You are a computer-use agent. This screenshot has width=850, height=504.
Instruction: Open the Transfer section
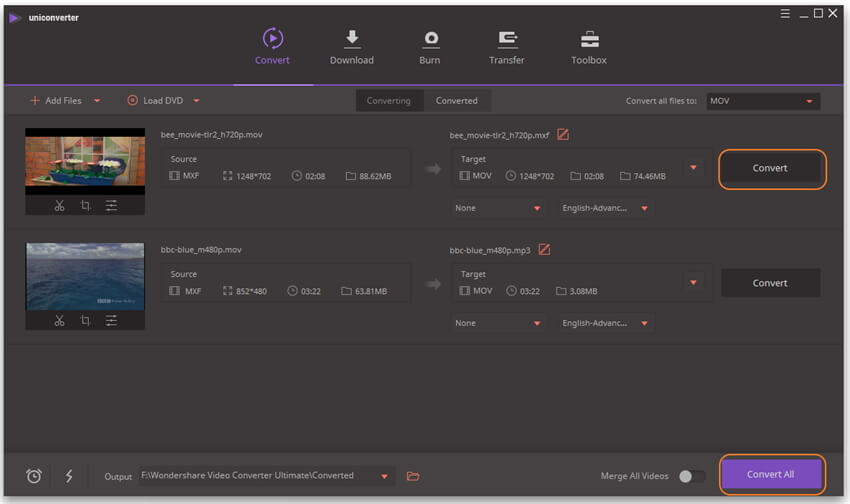point(507,47)
